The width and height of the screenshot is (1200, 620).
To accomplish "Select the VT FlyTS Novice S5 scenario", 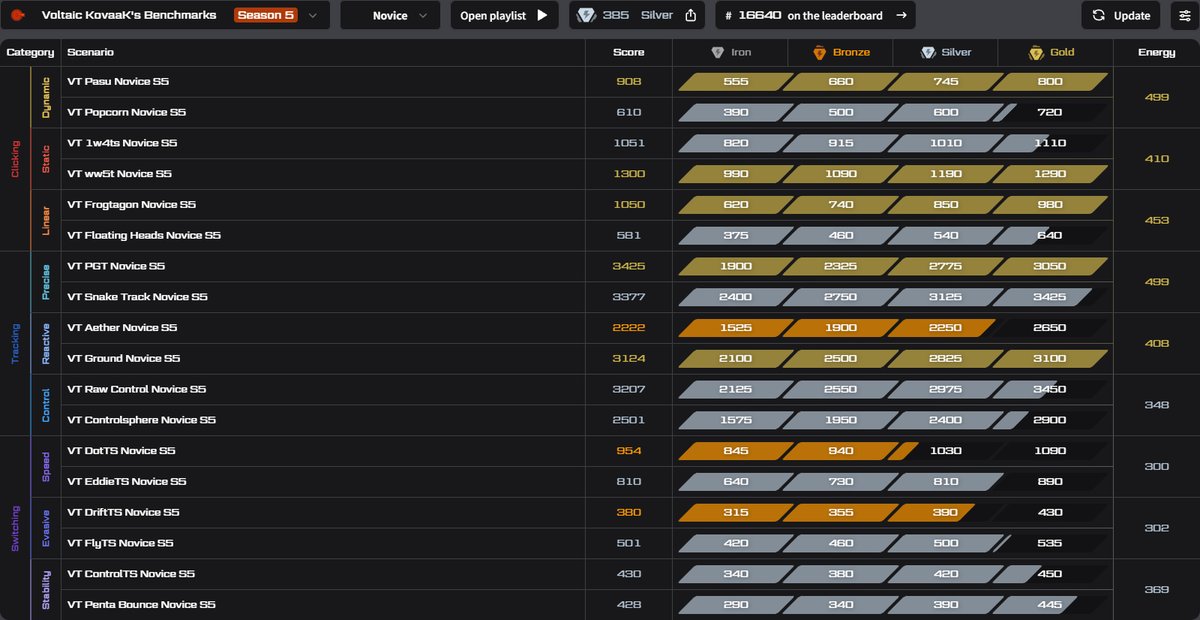I will tap(120, 543).
